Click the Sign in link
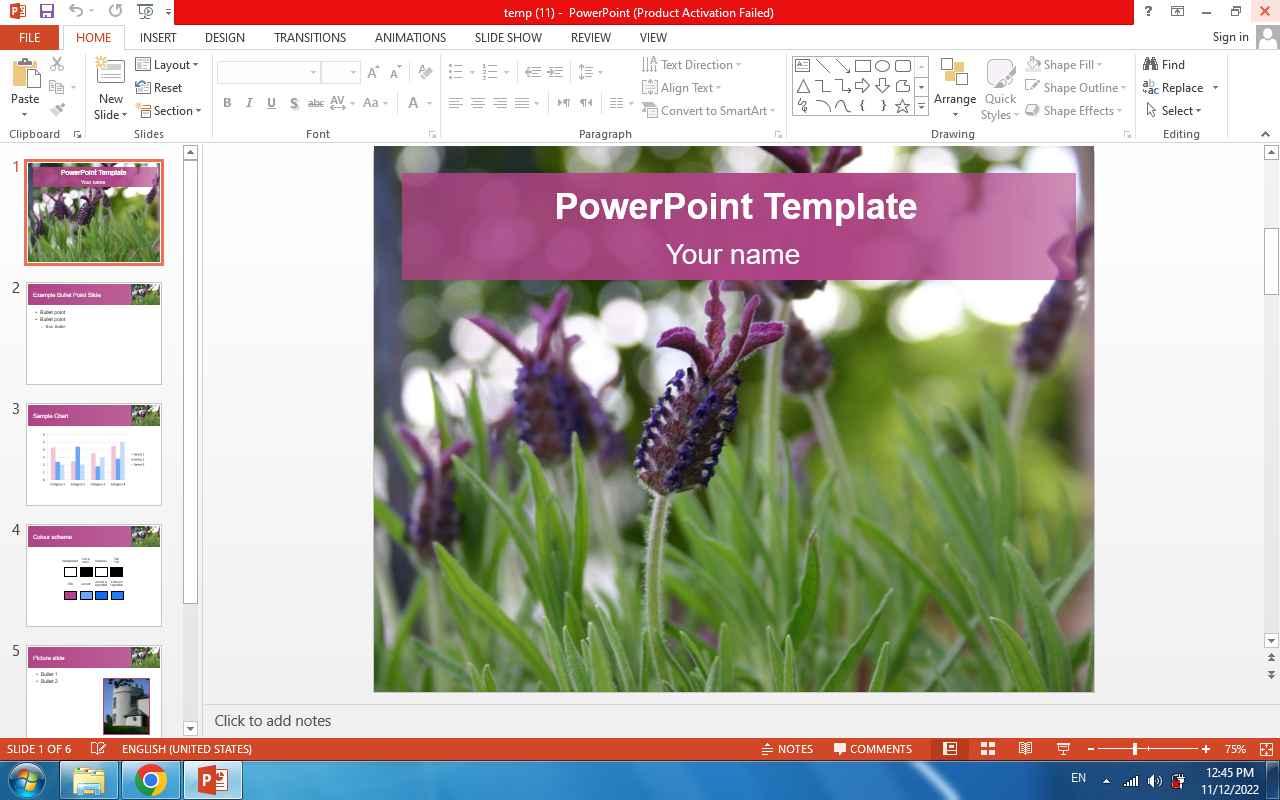 point(1230,37)
